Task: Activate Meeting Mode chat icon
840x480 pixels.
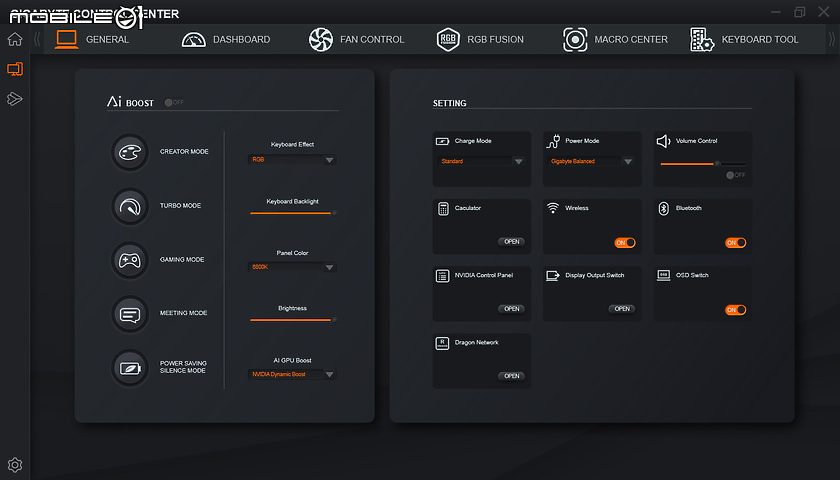Action: 130,314
